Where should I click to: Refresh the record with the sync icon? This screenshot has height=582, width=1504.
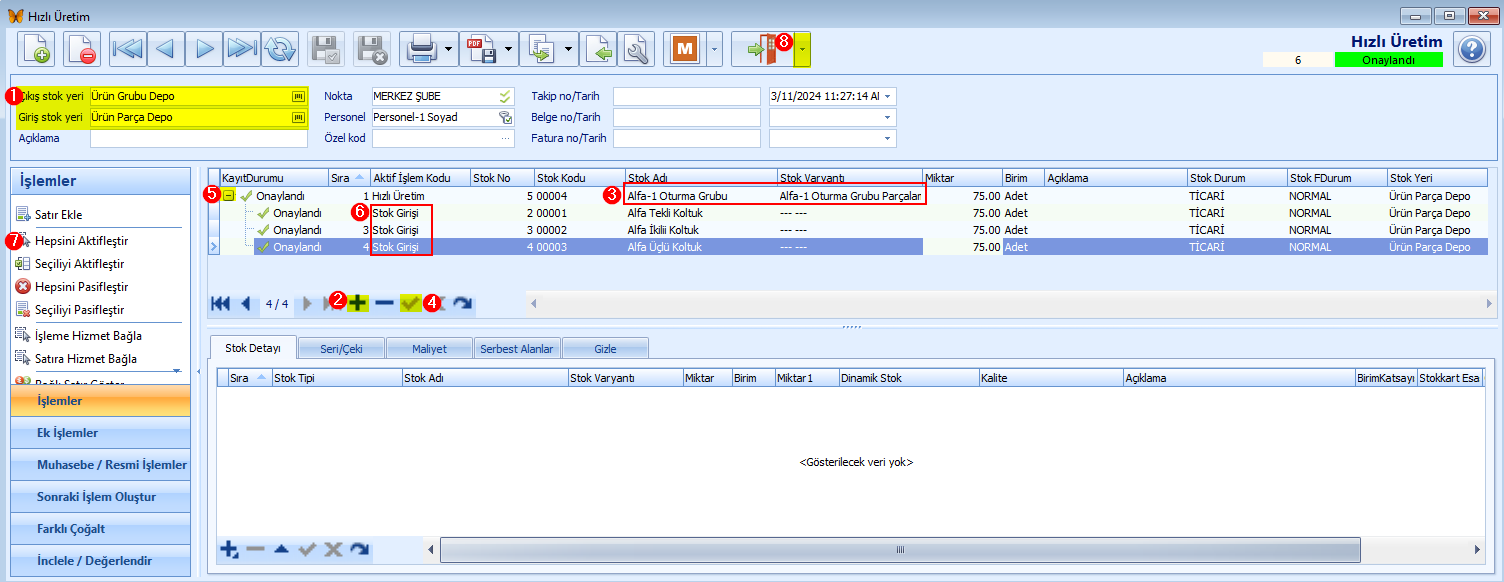coord(281,48)
